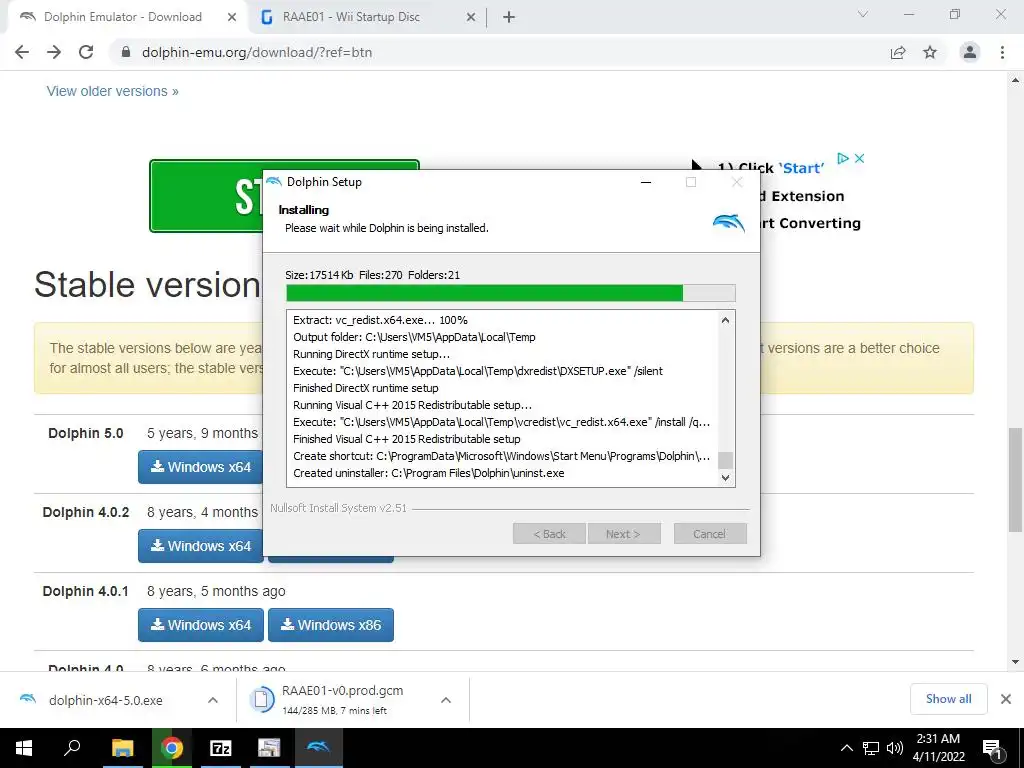This screenshot has width=1024, height=768.
Task: Click the installer taskbar icon beside 7-Zip
Action: [269, 748]
